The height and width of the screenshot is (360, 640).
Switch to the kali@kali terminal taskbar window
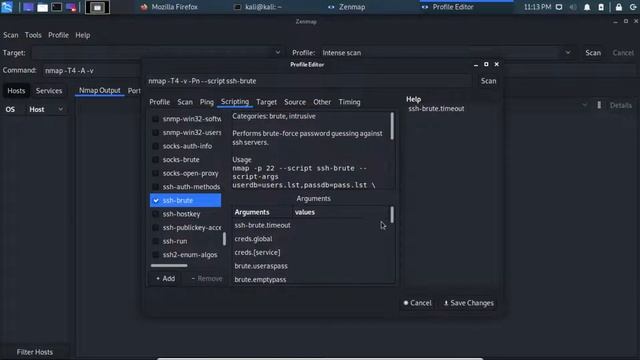(x=258, y=7)
